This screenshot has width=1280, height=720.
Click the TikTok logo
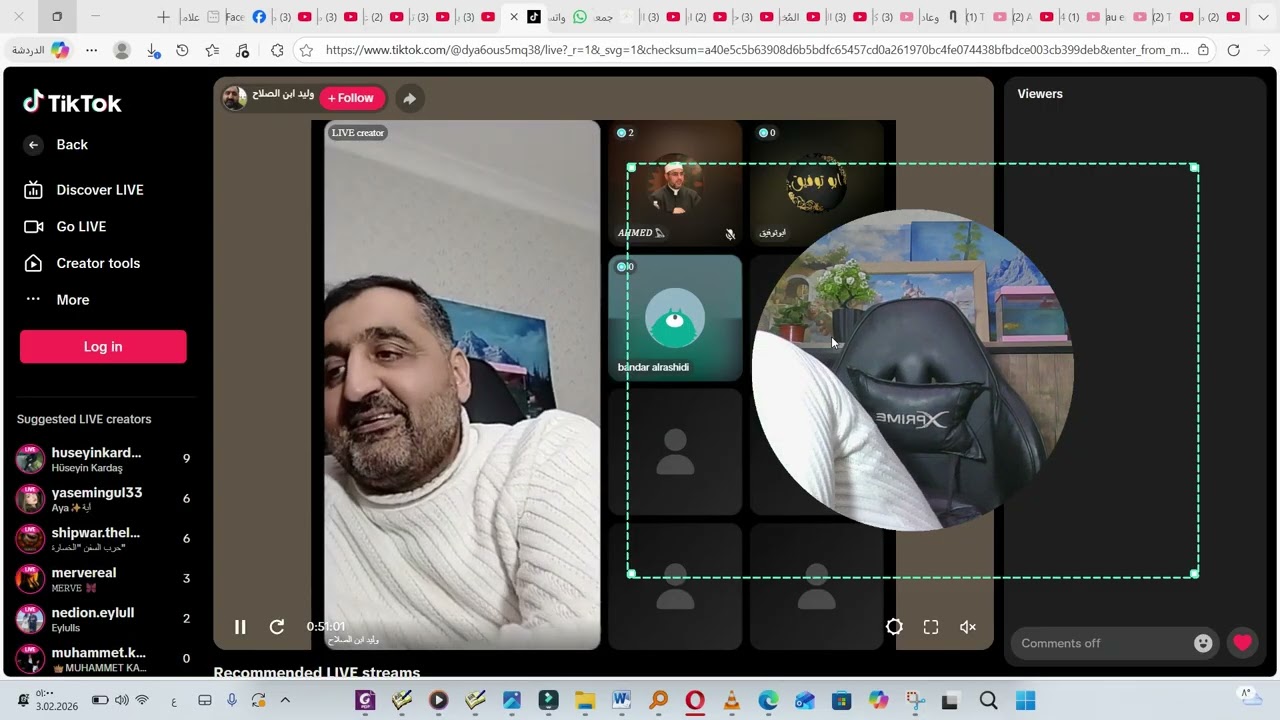[x=72, y=103]
